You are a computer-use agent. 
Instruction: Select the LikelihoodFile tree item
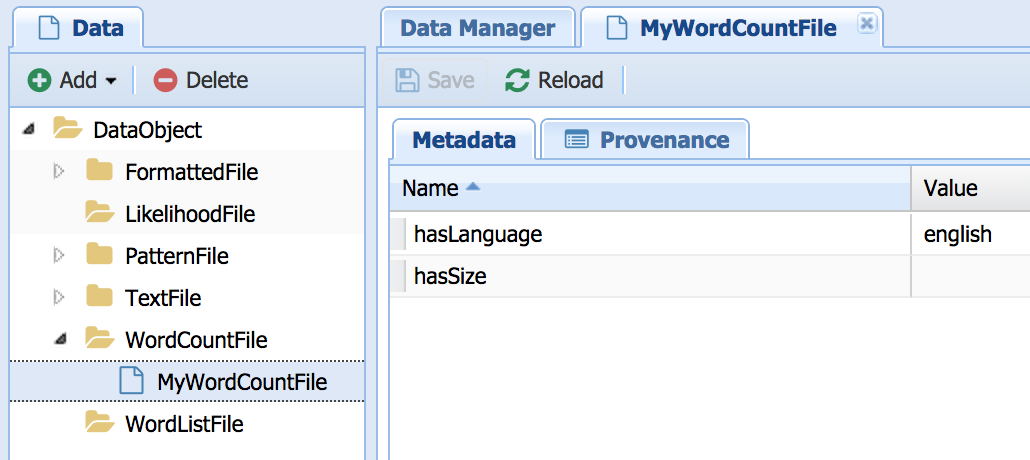click(x=189, y=214)
